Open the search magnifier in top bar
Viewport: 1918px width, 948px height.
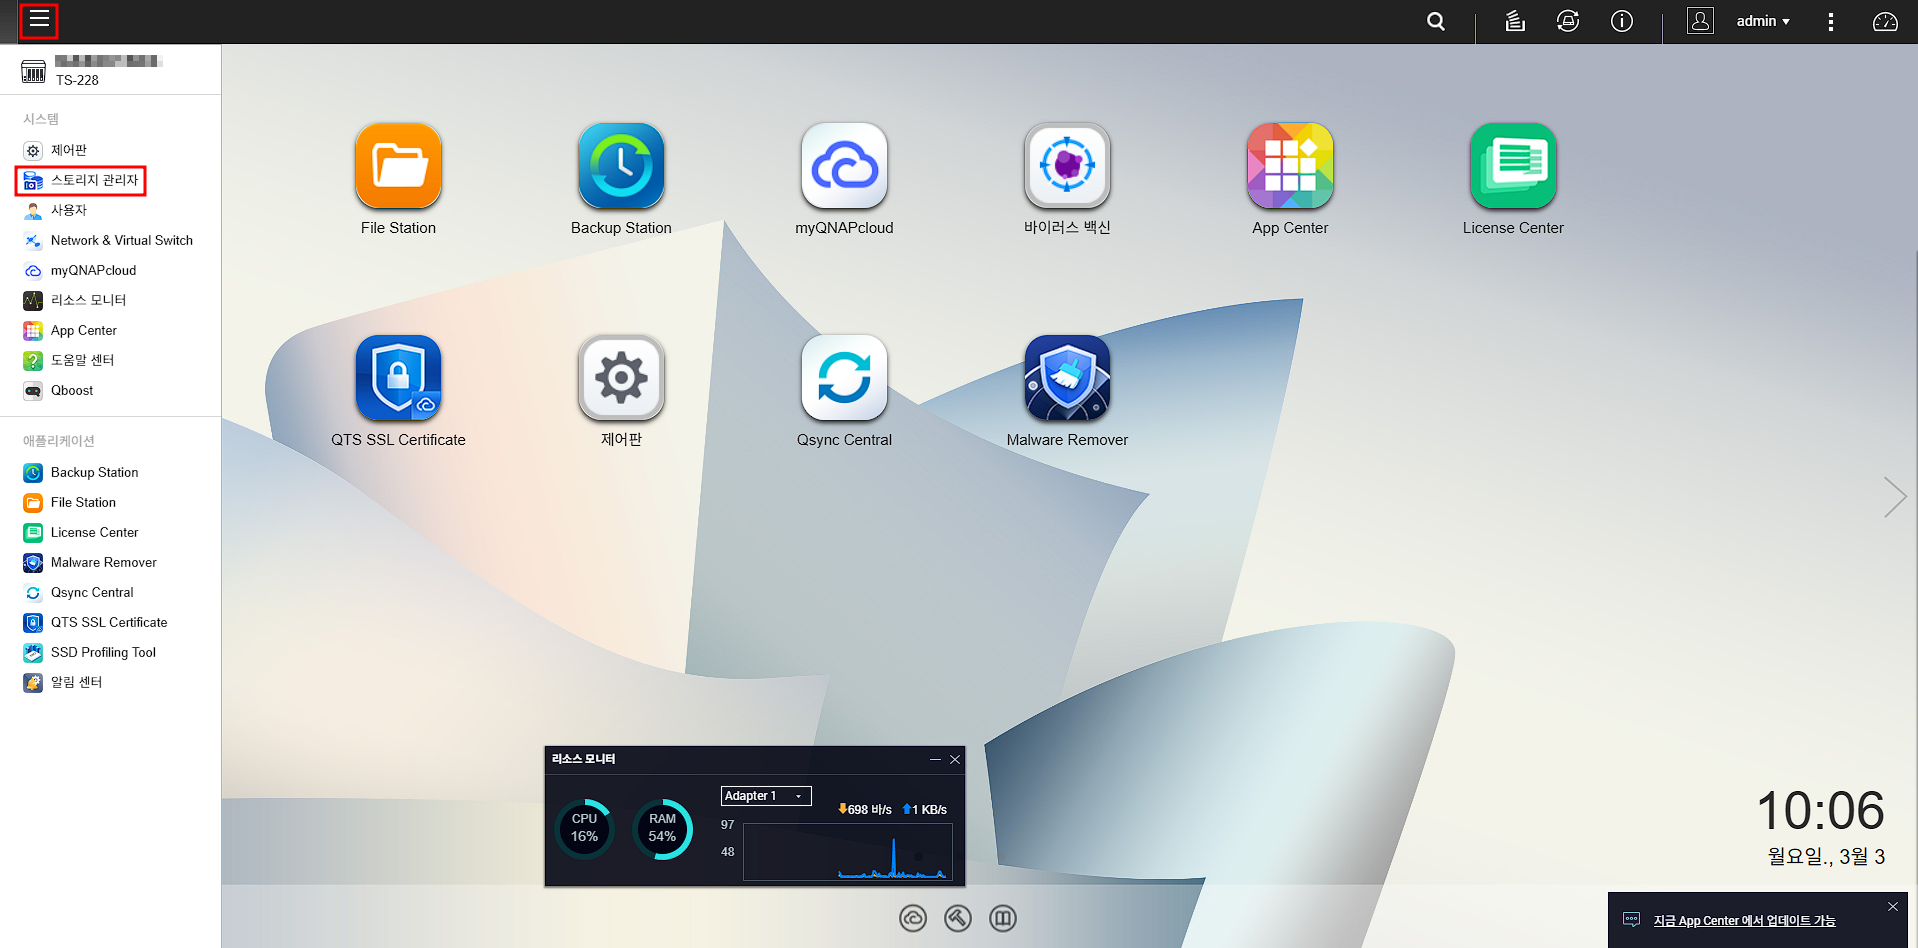(x=1436, y=21)
